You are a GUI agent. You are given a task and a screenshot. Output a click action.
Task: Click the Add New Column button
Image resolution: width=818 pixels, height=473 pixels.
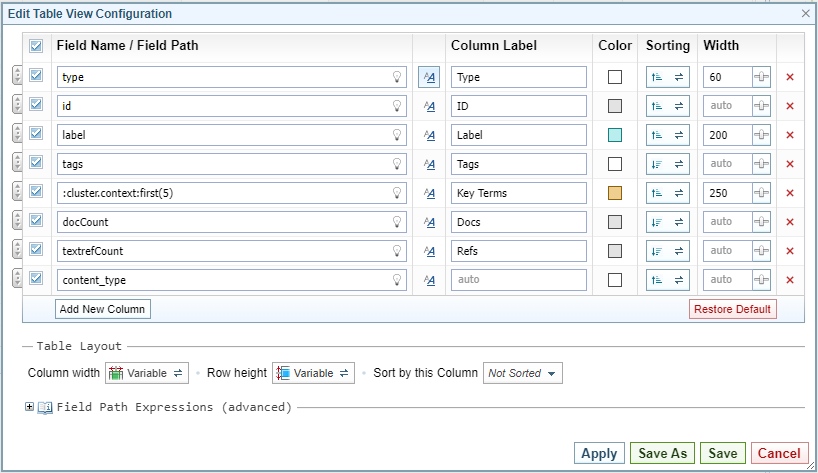click(102, 309)
